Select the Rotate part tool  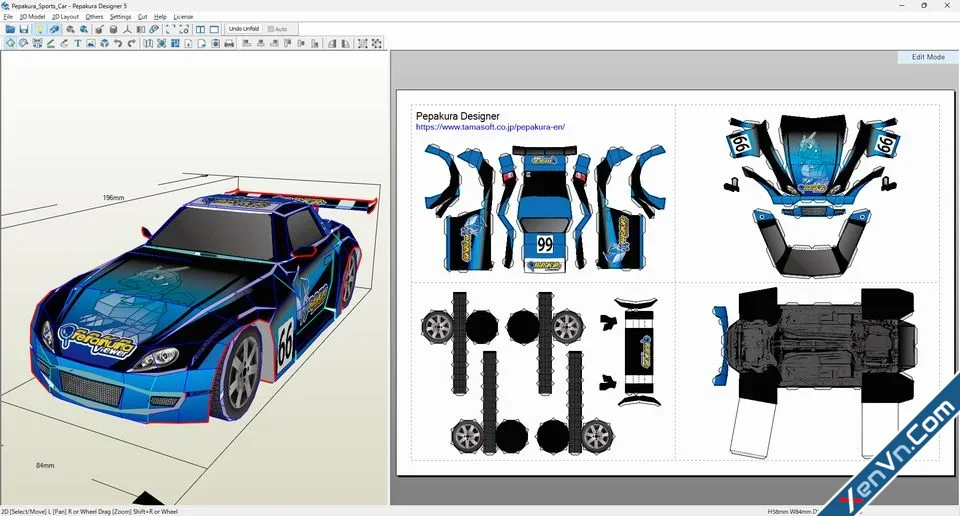point(23,43)
